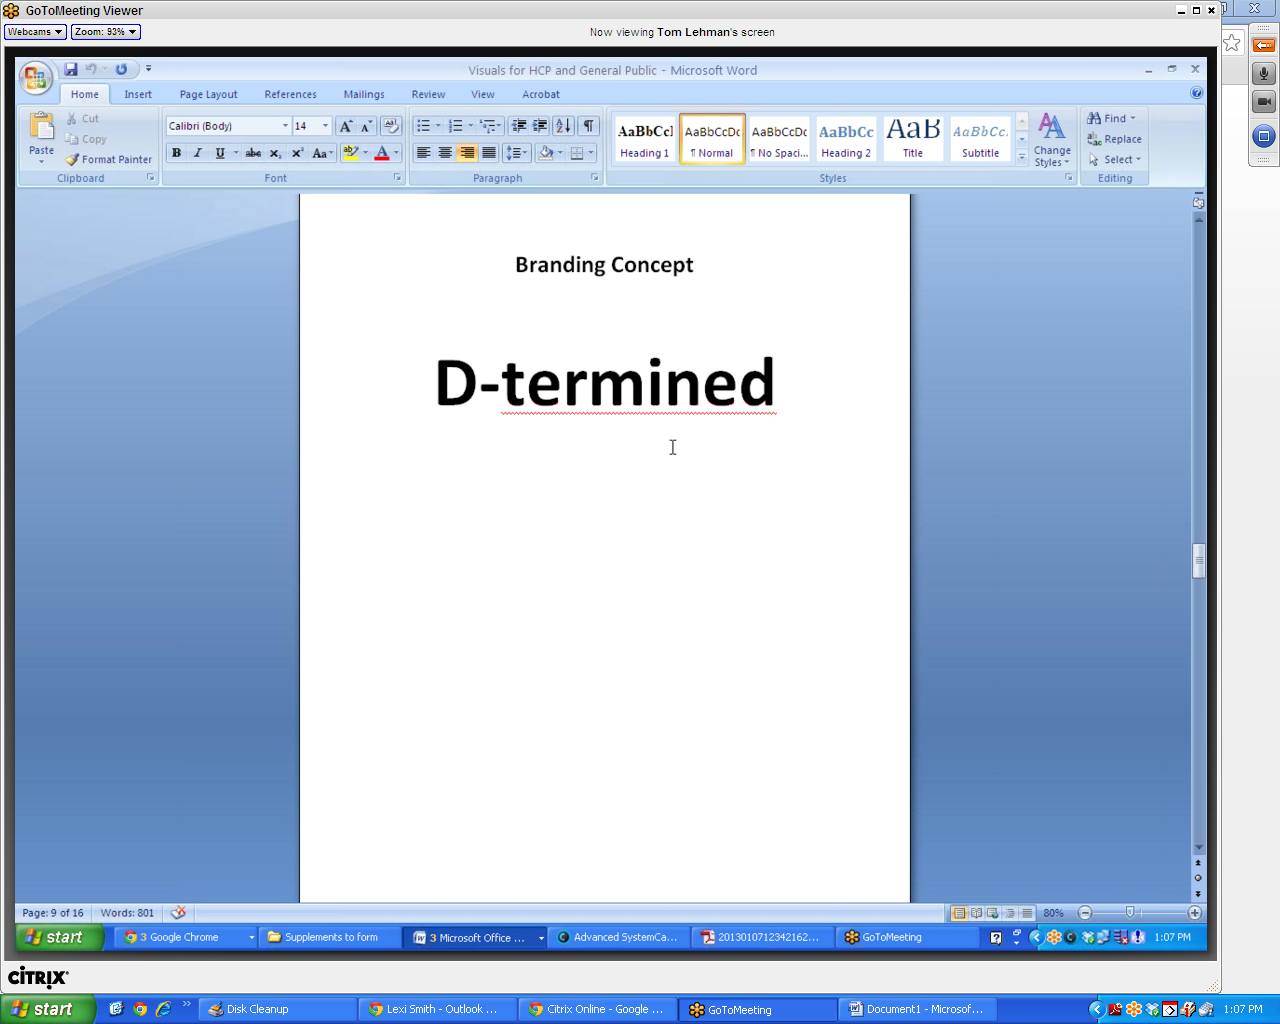Apply yellow text highlight color
This screenshot has height=1024, width=1280.
(x=350, y=153)
